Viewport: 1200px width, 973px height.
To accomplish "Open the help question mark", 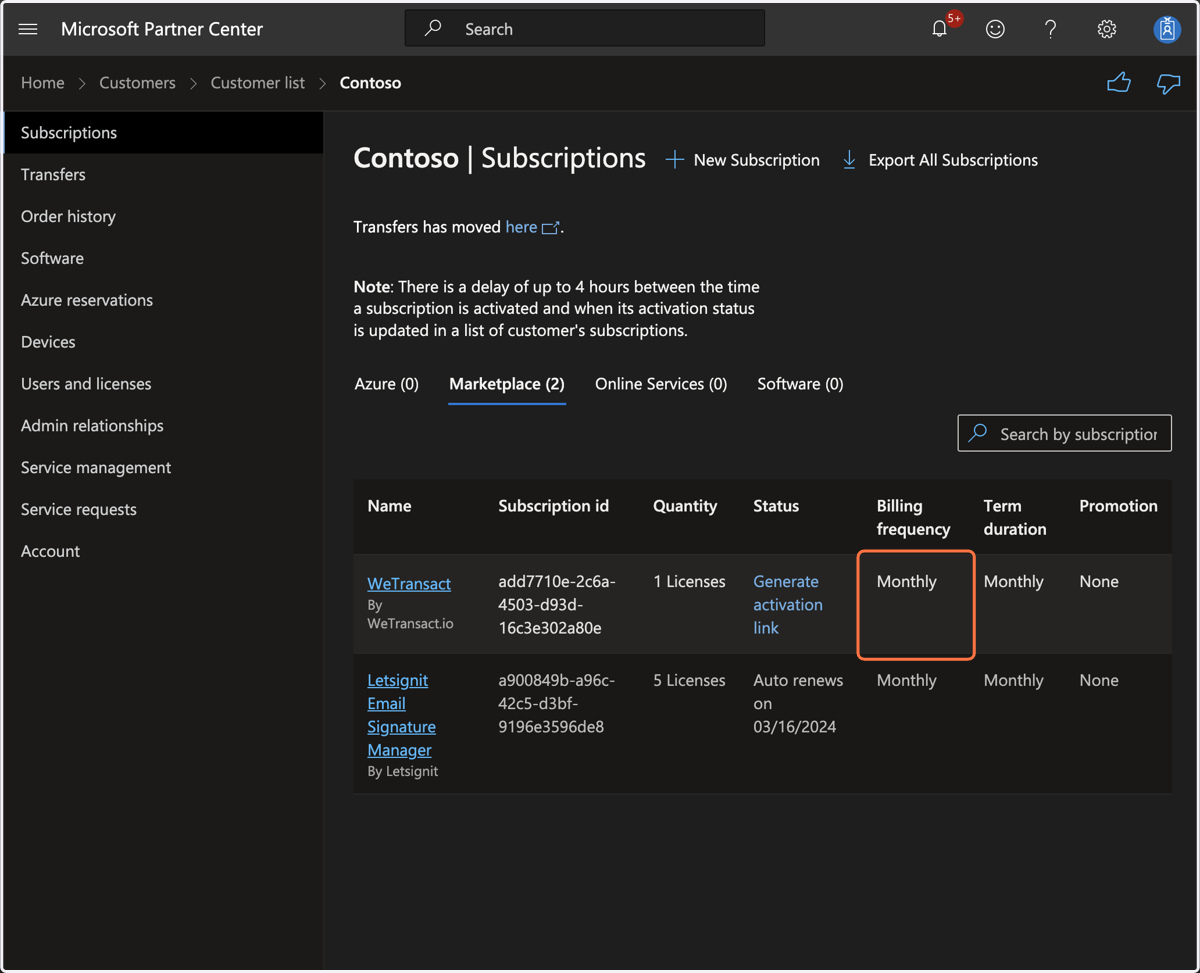I will point(1050,29).
